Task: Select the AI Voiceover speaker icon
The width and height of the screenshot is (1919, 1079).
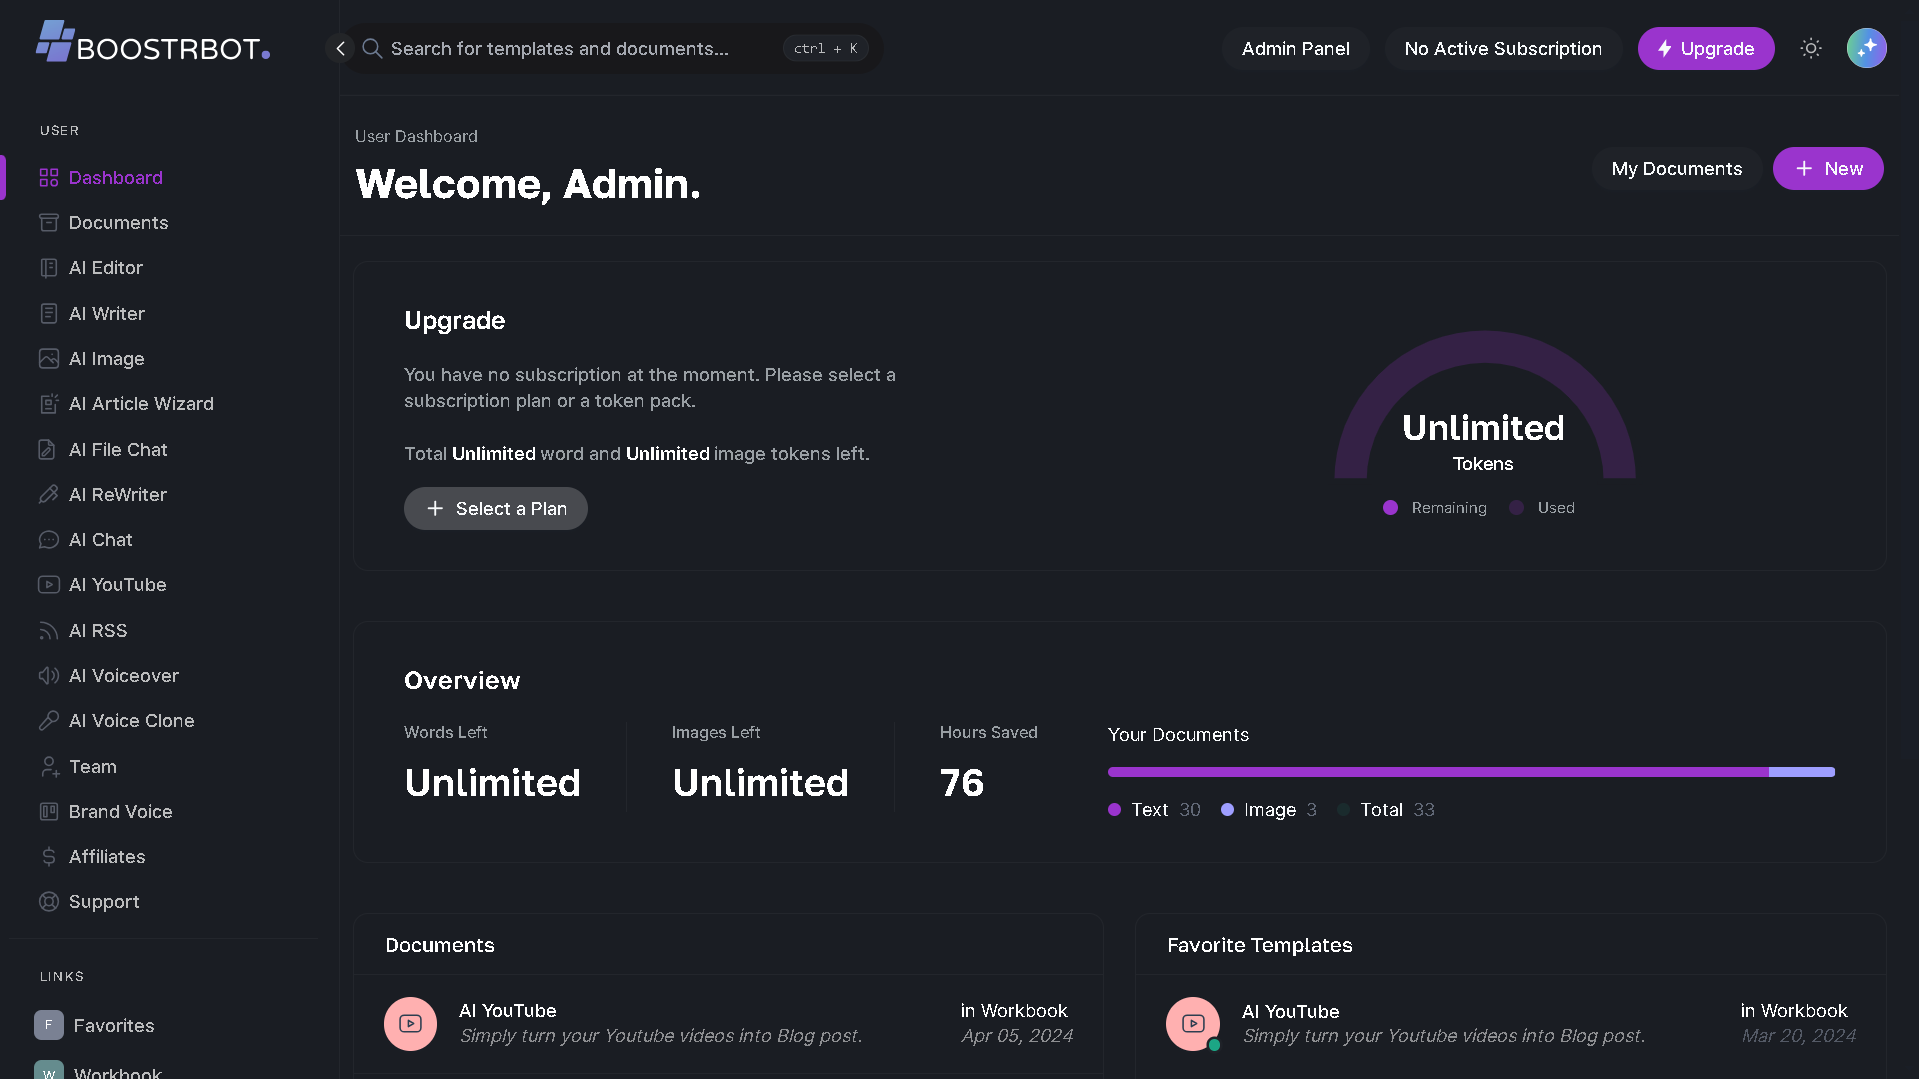Action: pos(48,676)
